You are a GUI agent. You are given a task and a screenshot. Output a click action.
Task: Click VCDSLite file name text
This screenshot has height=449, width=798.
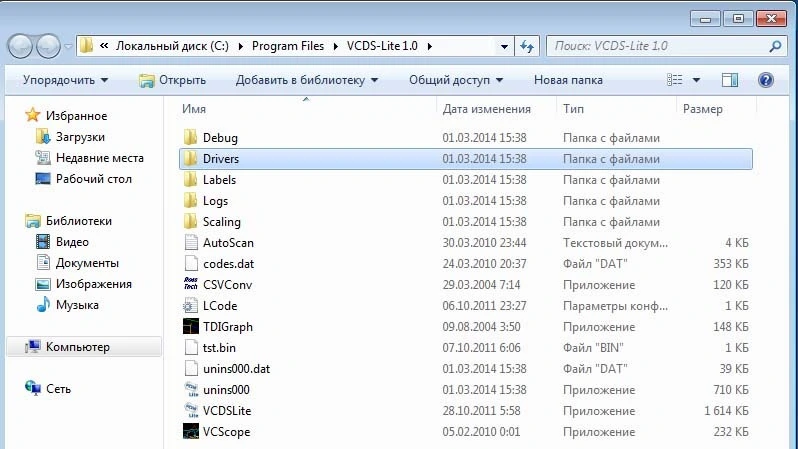(x=227, y=411)
